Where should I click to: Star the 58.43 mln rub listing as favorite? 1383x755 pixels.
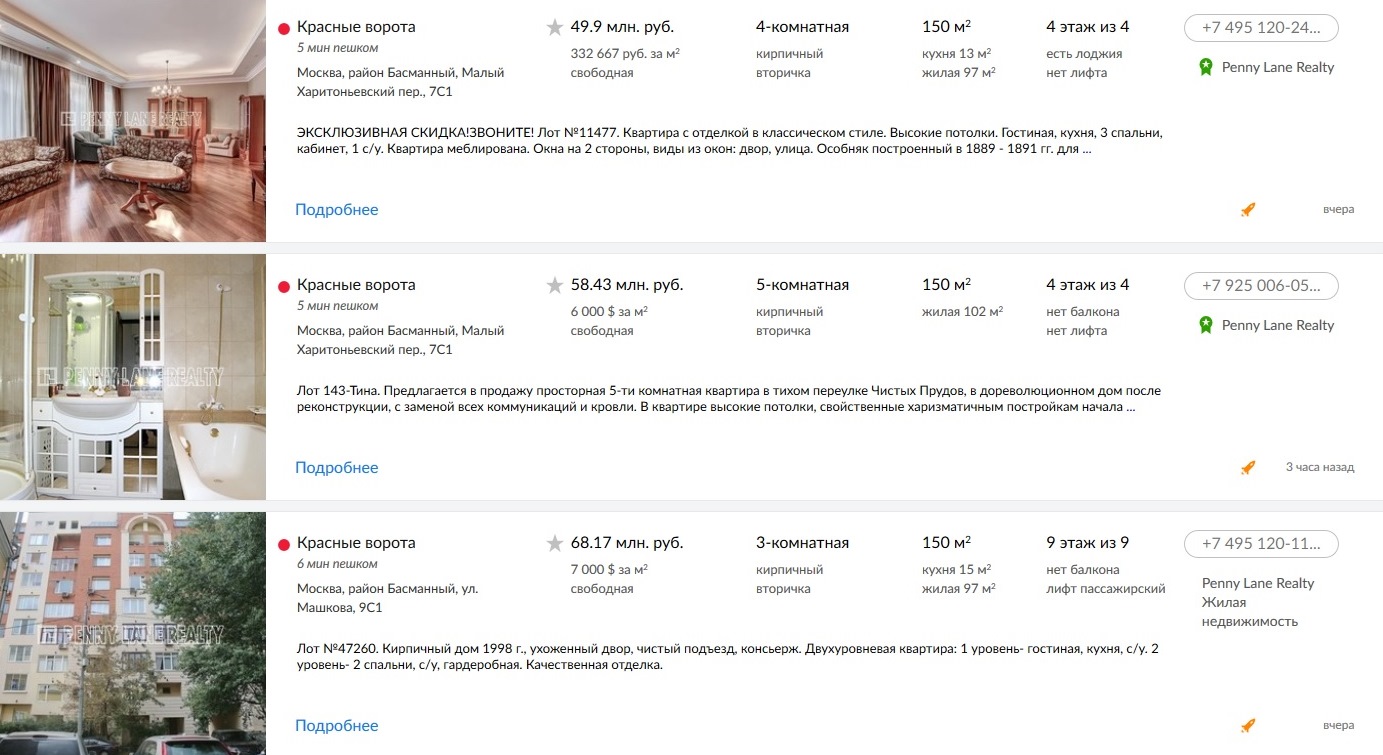coord(555,286)
